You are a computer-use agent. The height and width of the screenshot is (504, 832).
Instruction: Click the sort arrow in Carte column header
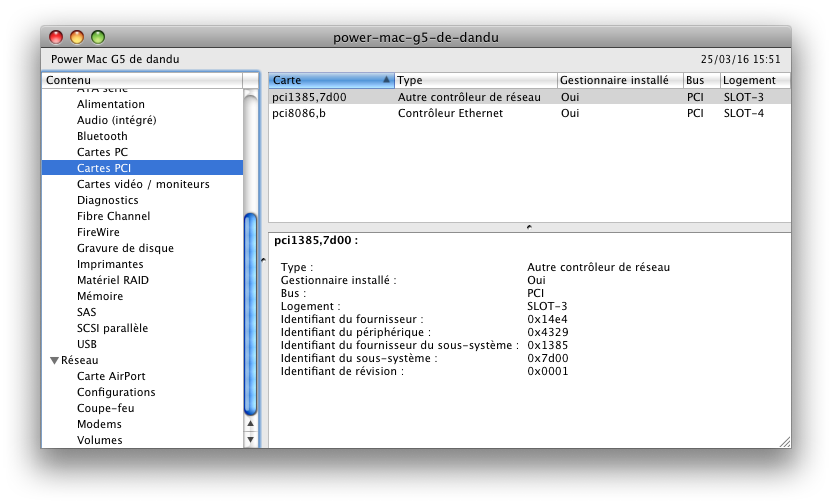[x=386, y=80]
